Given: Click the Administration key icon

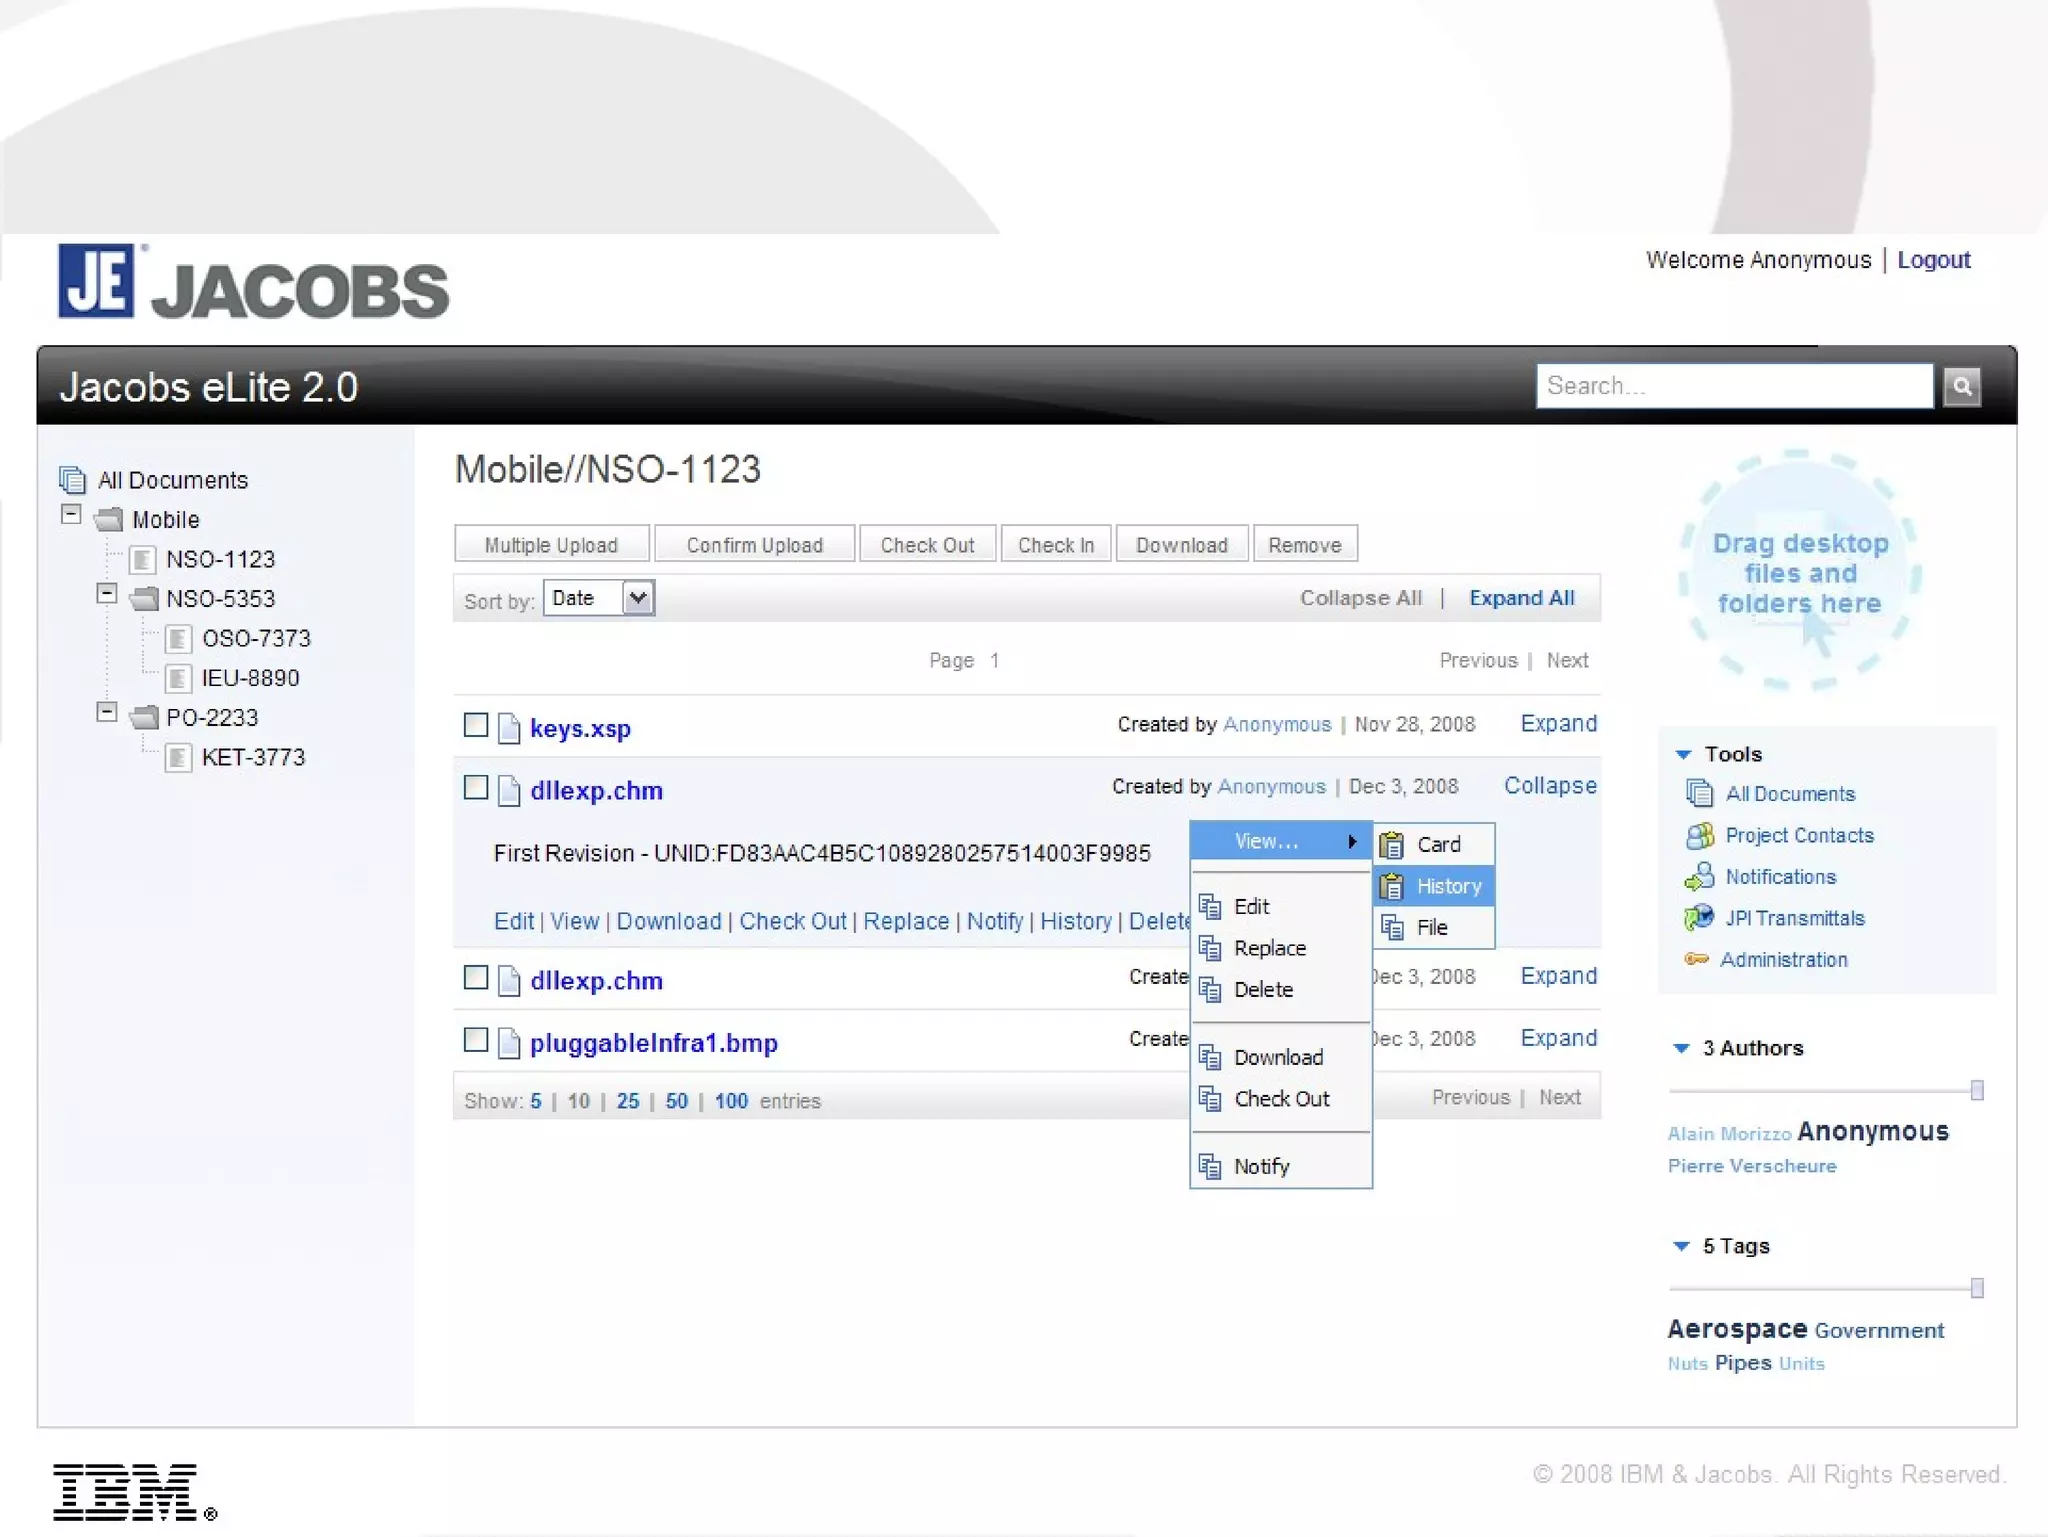Looking at the screenshot, I should pyautogui.click(x=1696, y=959).
